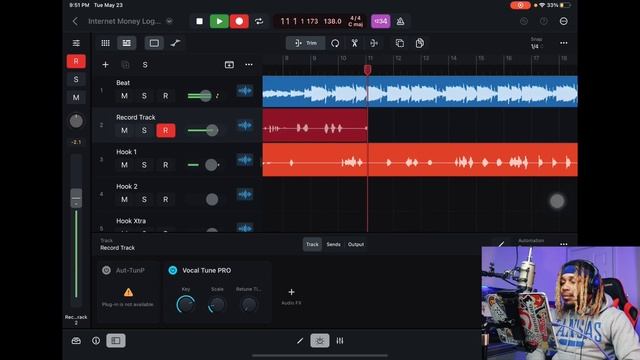The height and width of the screenshot is (360, 640).
Task: Open track header ellipsis menu
Action: (249, 64)
